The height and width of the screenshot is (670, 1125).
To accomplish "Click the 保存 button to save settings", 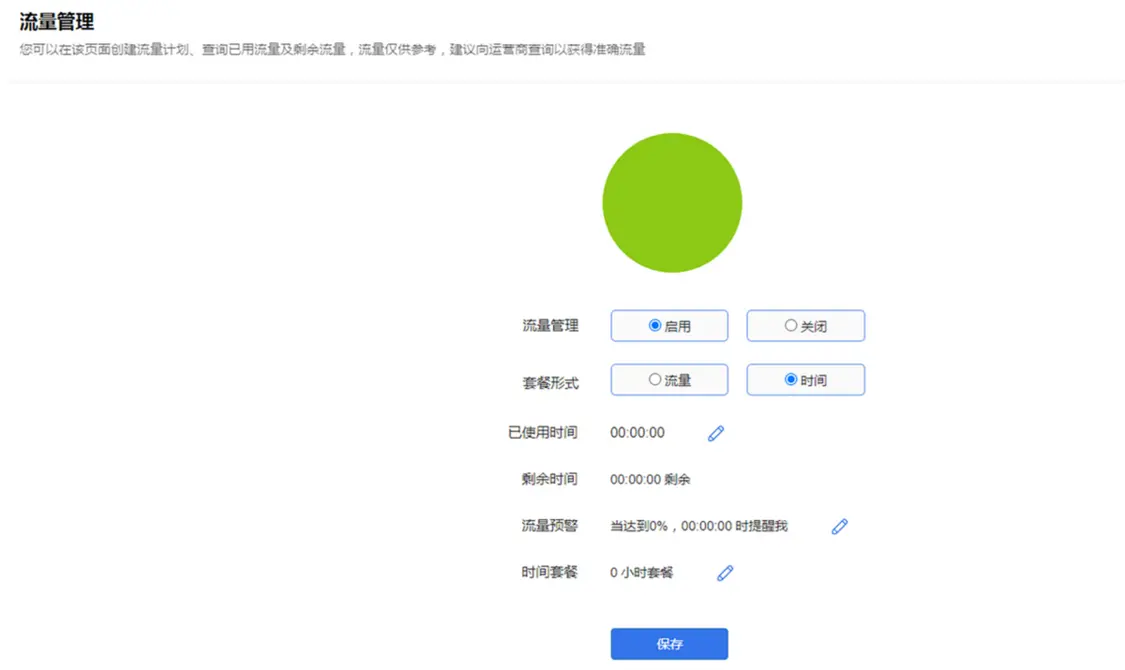I will point(669,643).
